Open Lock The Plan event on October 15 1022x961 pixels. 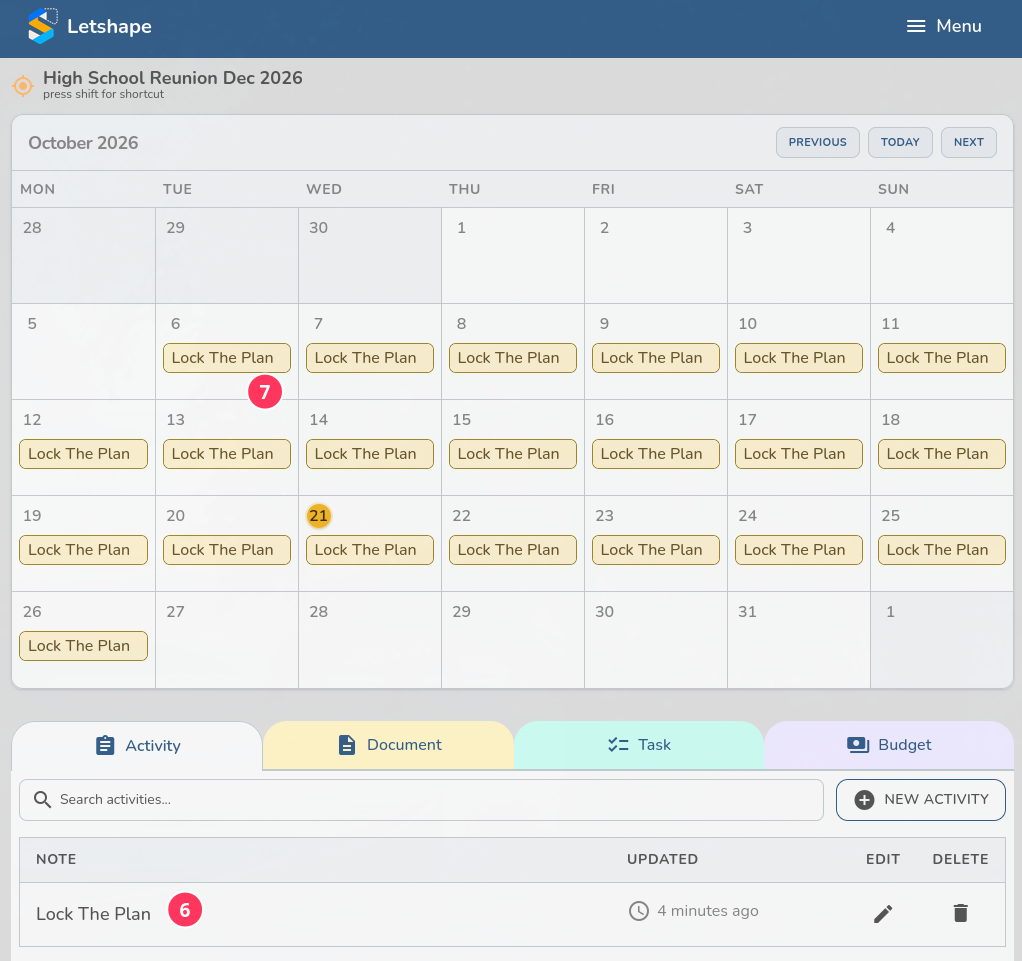513,454
